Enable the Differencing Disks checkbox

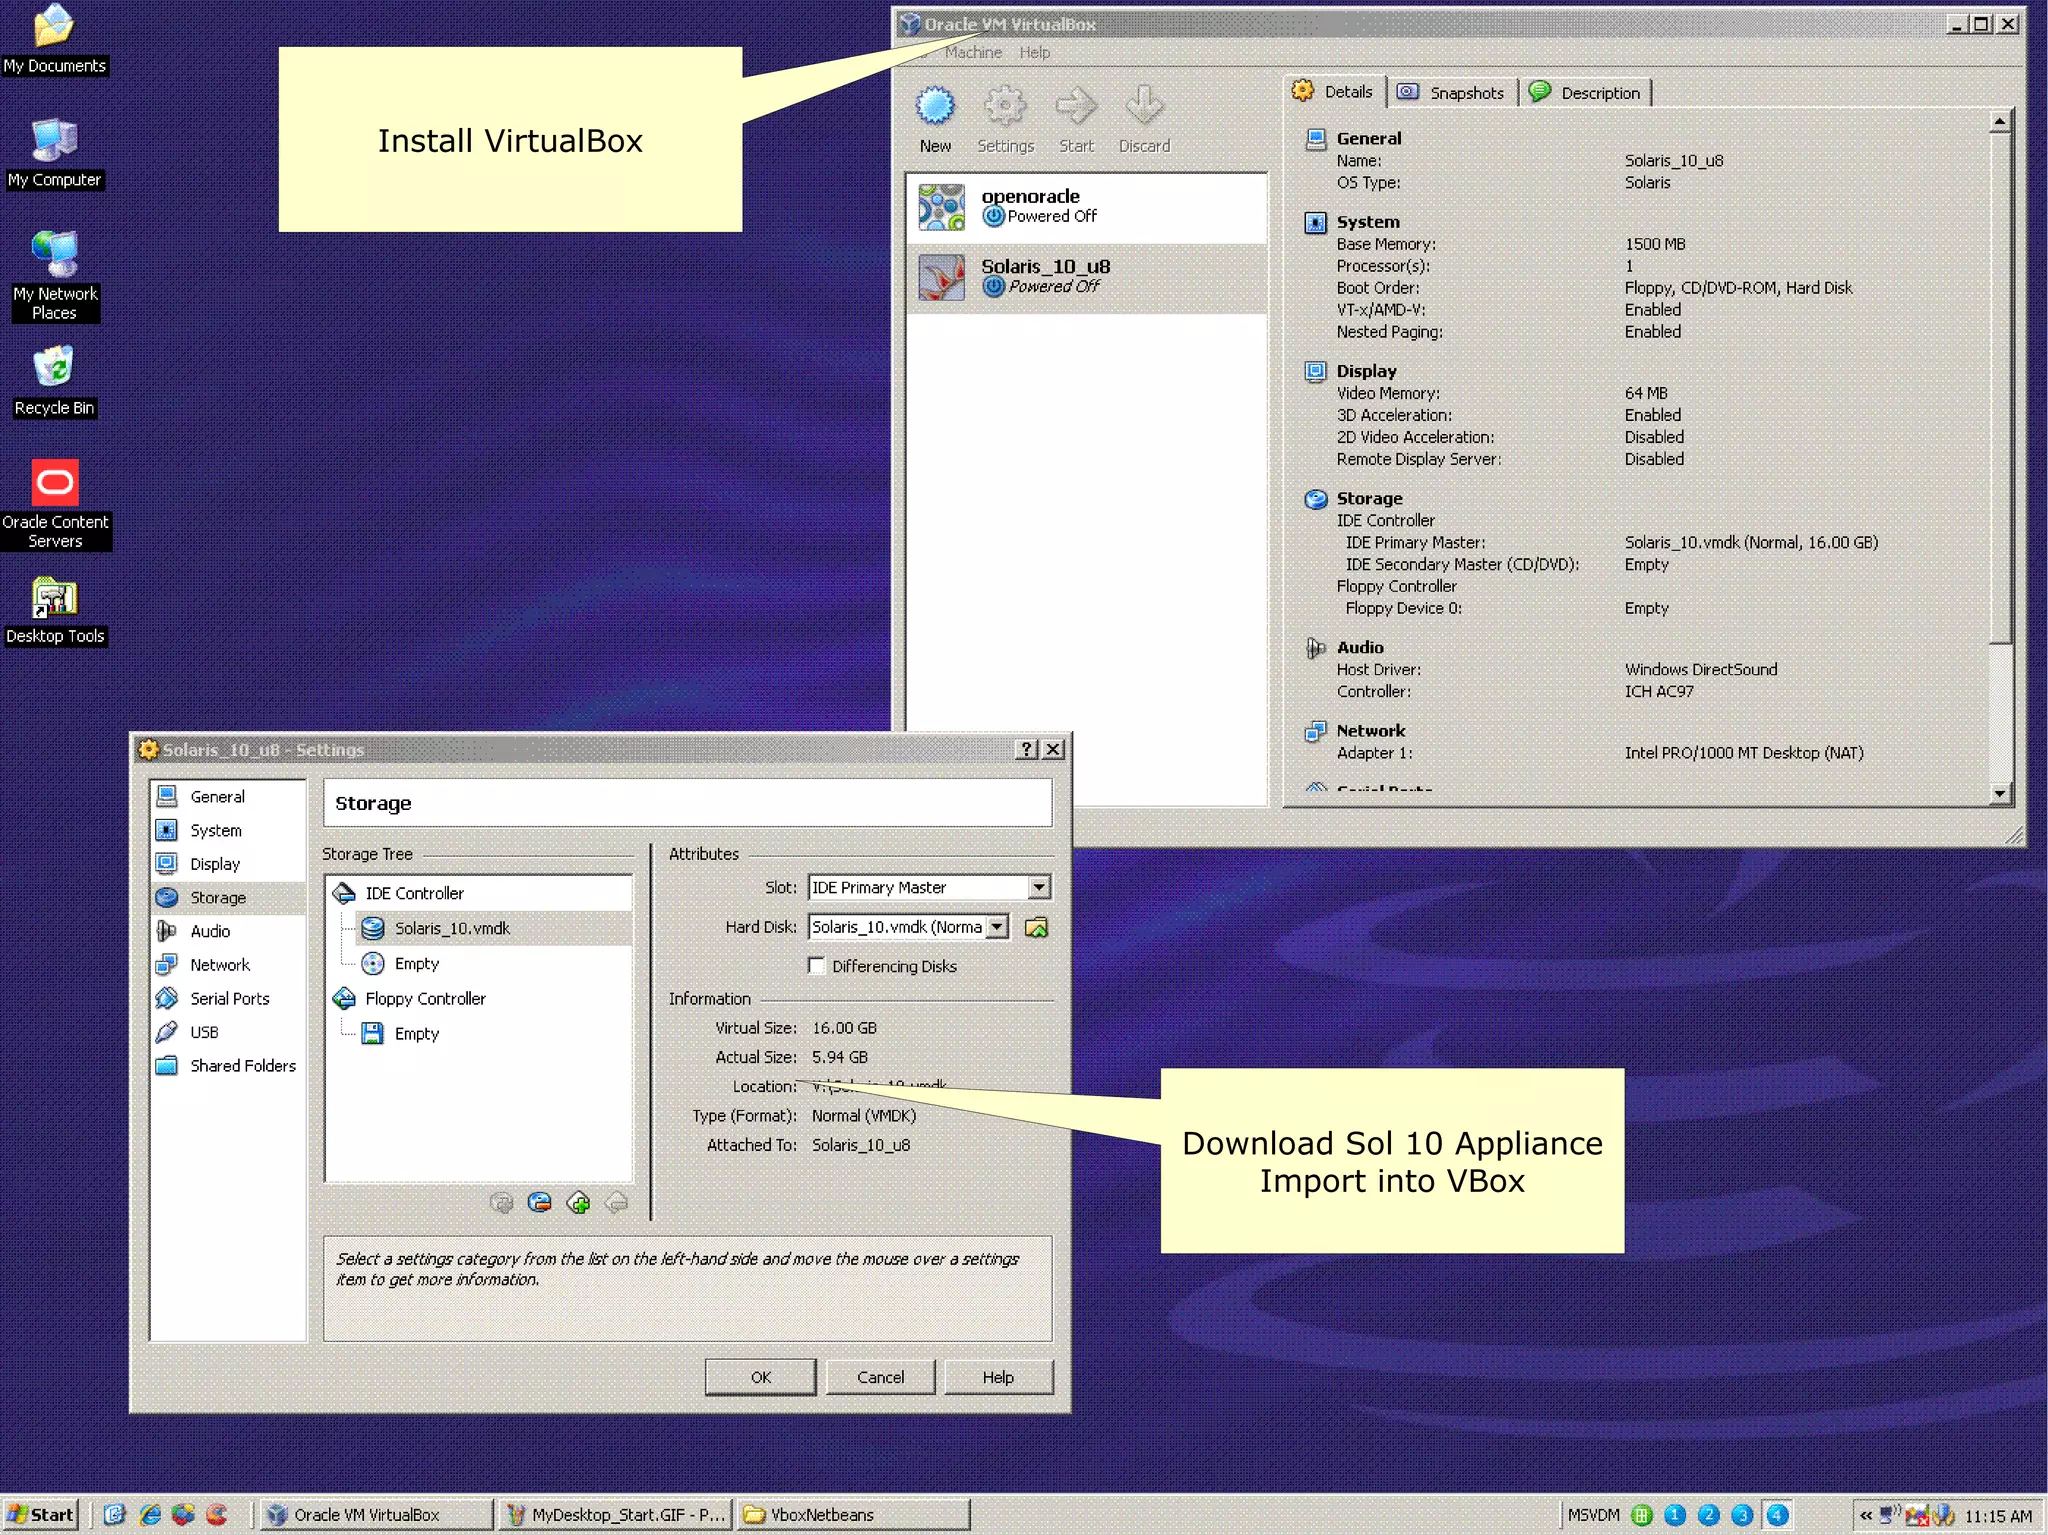[817, 966]
